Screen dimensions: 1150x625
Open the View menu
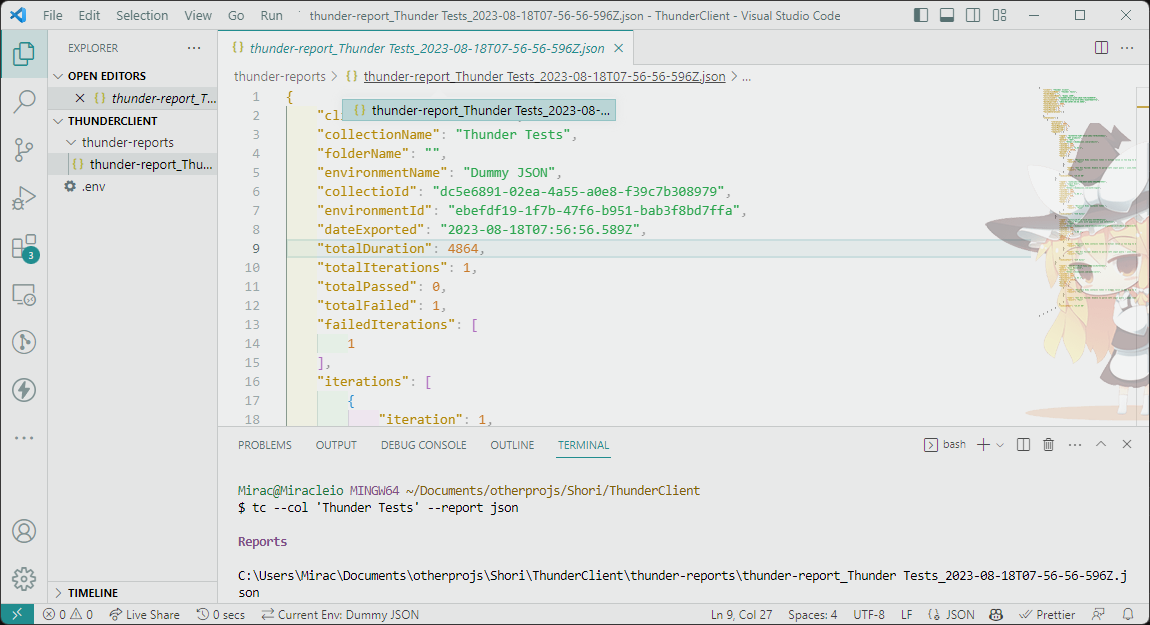coord(198,15)
